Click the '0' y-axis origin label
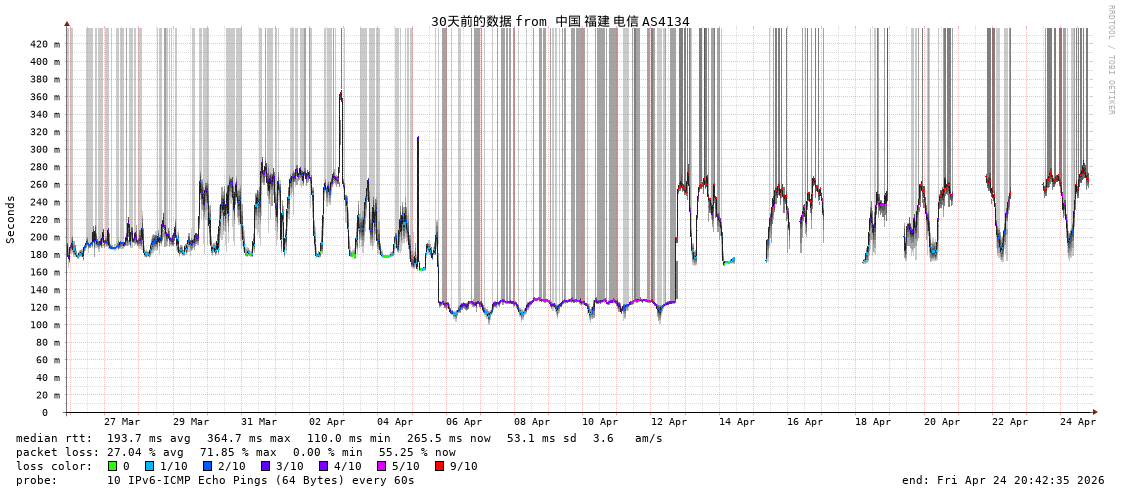This screenshot has height=494, width=1121. coord(44,413)
